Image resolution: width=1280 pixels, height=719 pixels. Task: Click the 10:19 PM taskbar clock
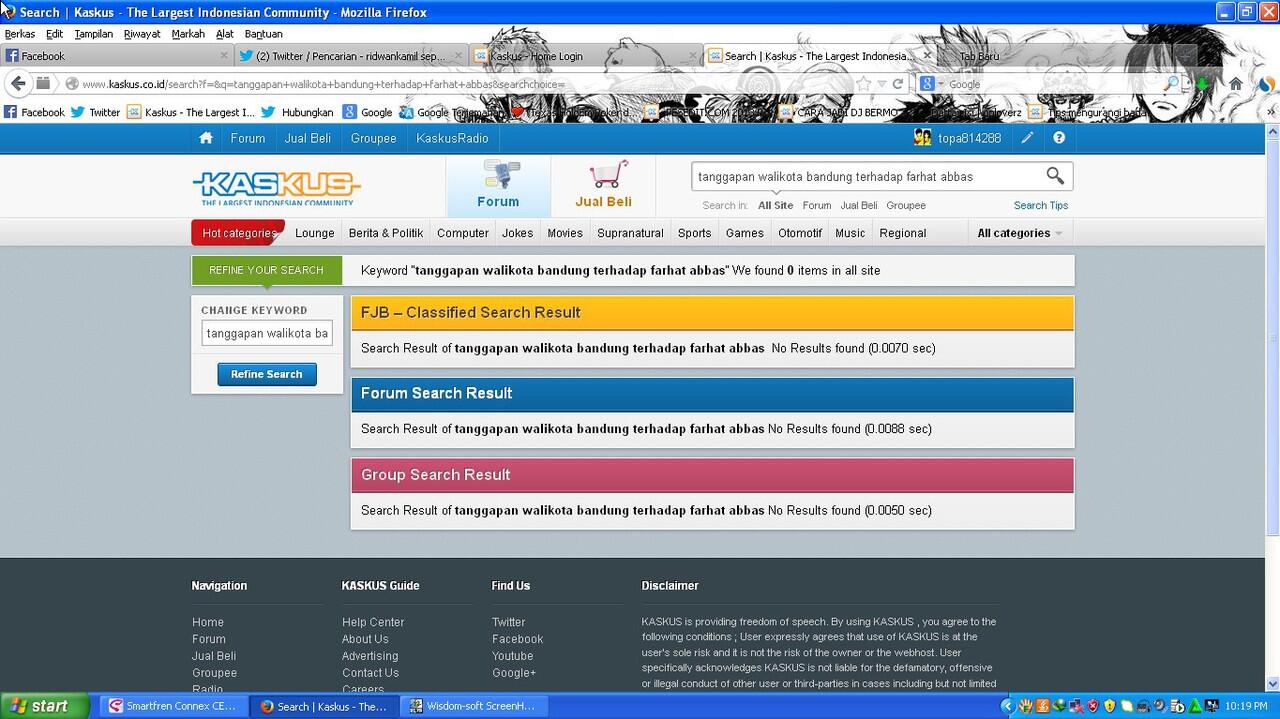pos(1246,706)
